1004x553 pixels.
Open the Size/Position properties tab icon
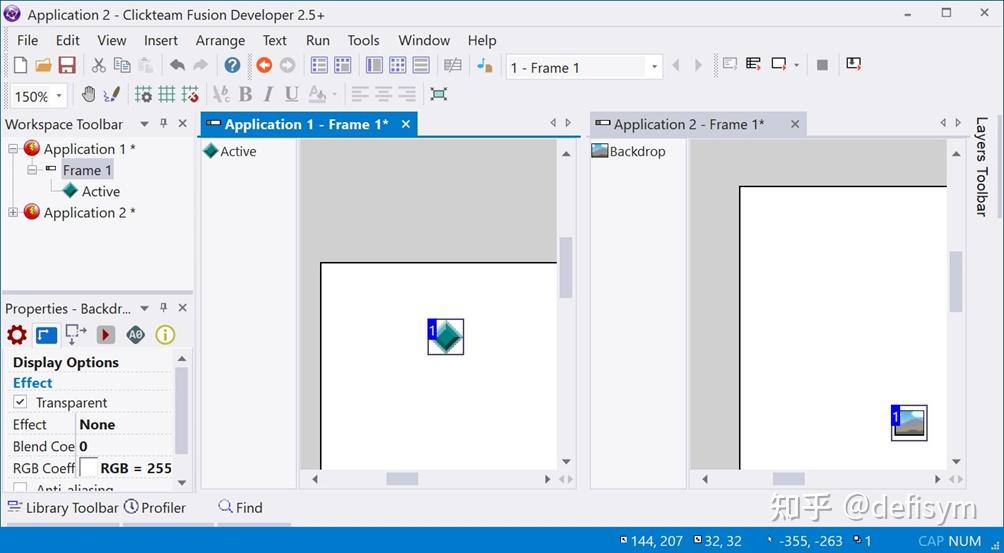click(76, 334)
